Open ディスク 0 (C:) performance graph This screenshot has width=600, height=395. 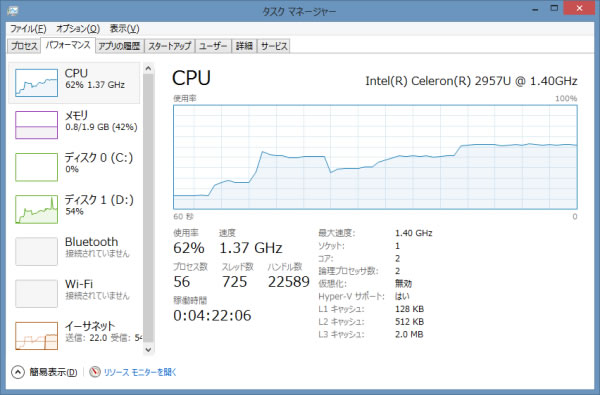coord(36,167)
